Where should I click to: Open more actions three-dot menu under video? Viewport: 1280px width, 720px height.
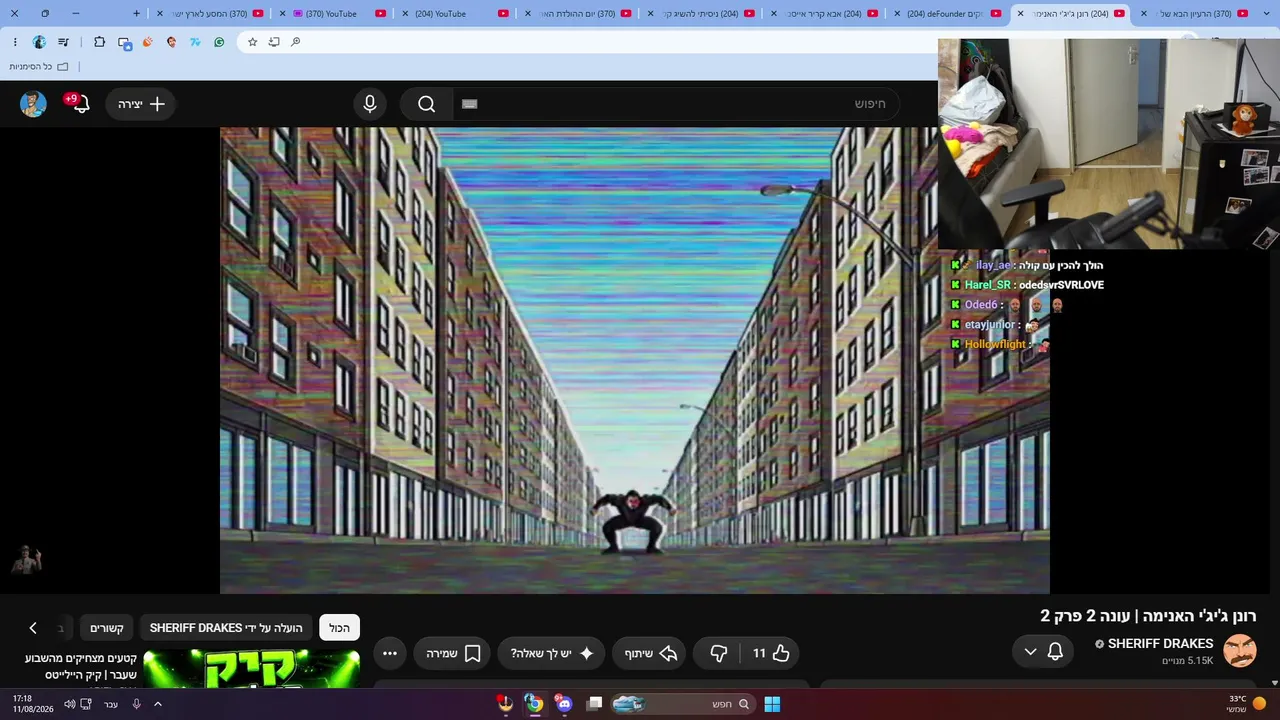coord(390,653)
